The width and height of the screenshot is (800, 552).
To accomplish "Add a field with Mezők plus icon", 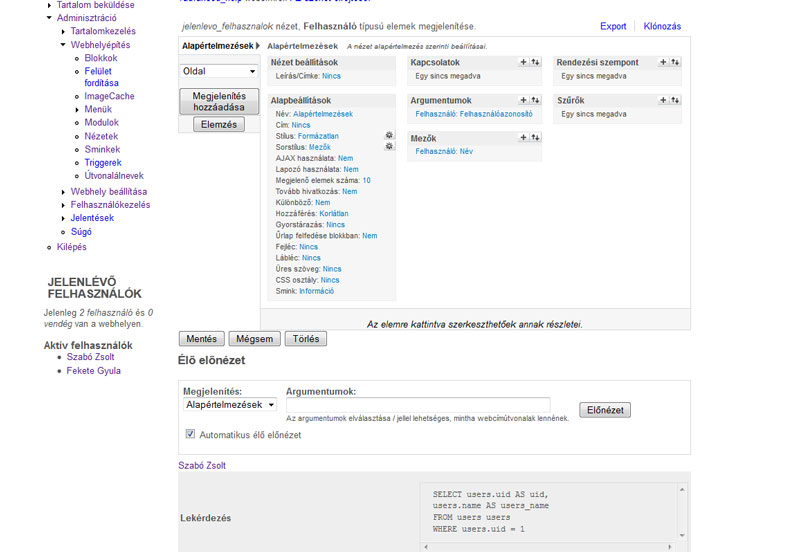I will tap(523, 137).
